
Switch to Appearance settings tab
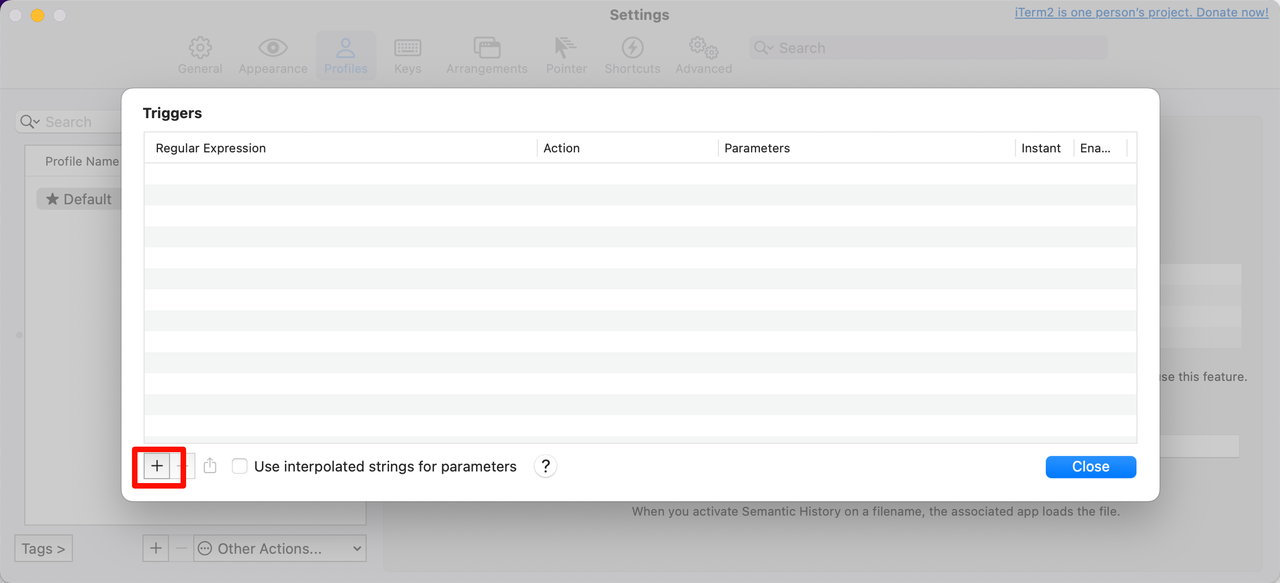pos(273,55)
